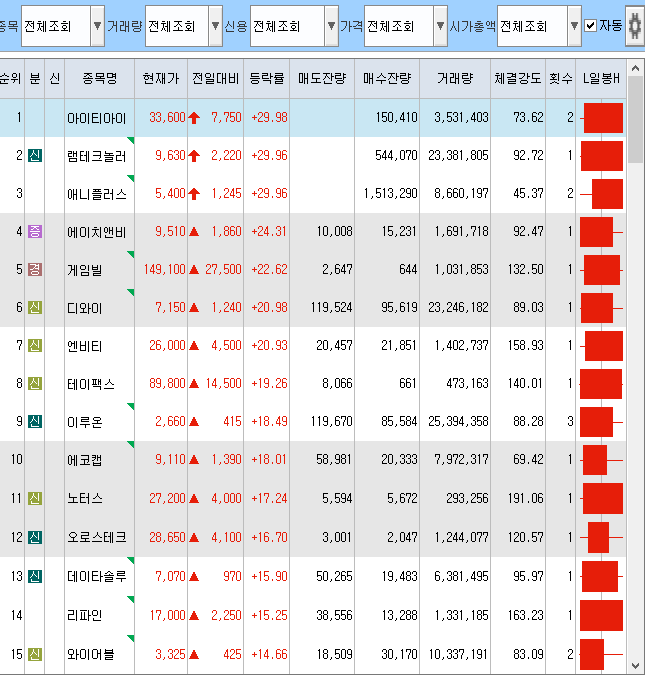Click the 종목명 column header
This screenshot has width=645, height=676.
tap(100, 78)
